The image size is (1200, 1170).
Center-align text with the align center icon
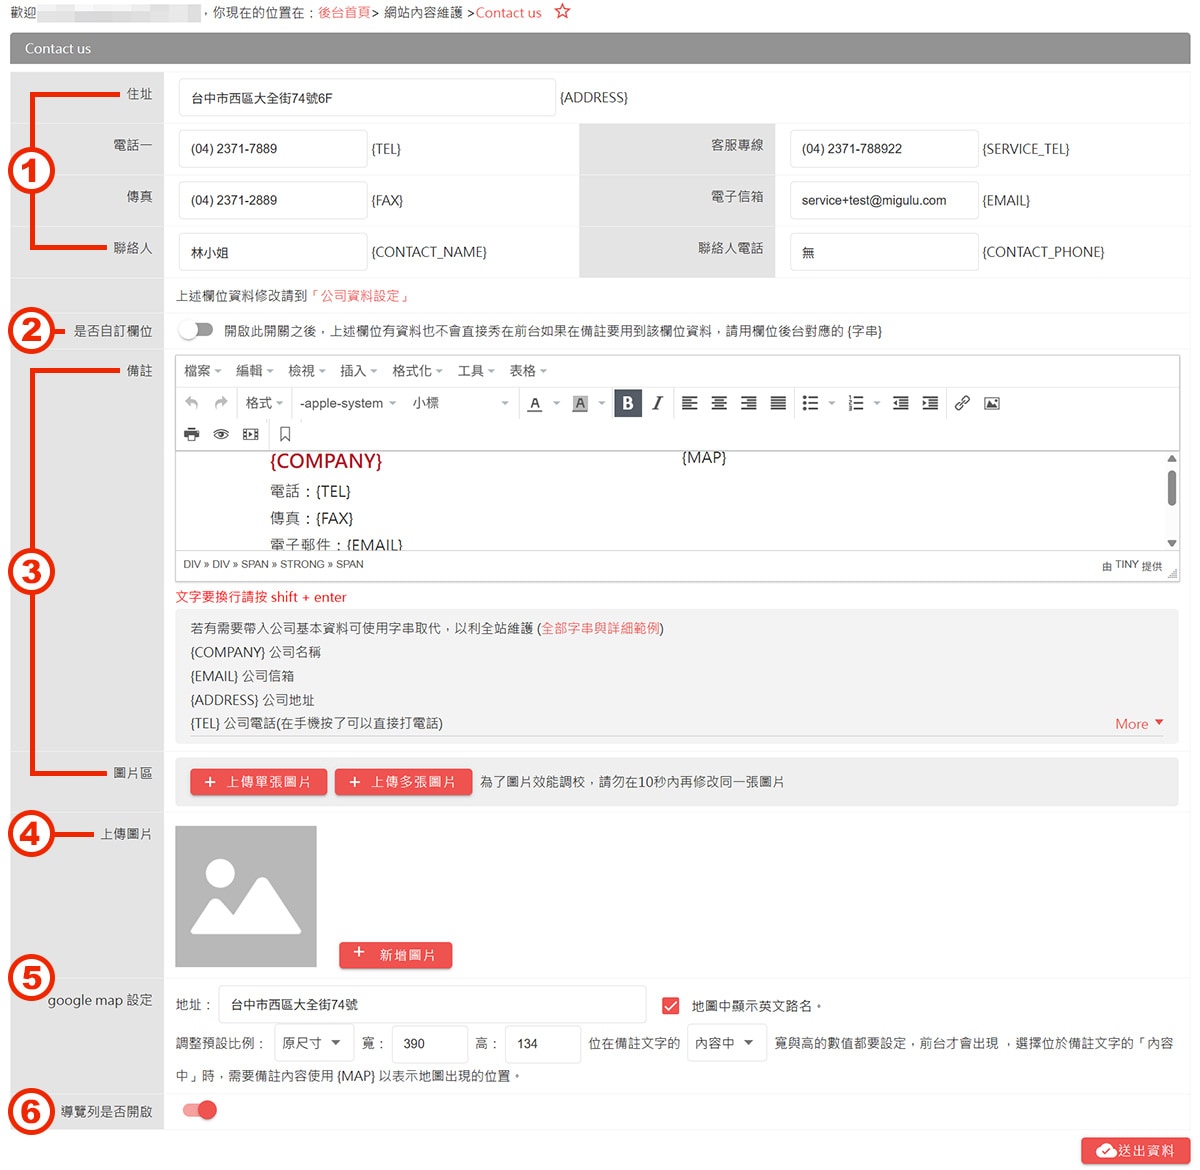pyautogui.click(x=719, y=403)
